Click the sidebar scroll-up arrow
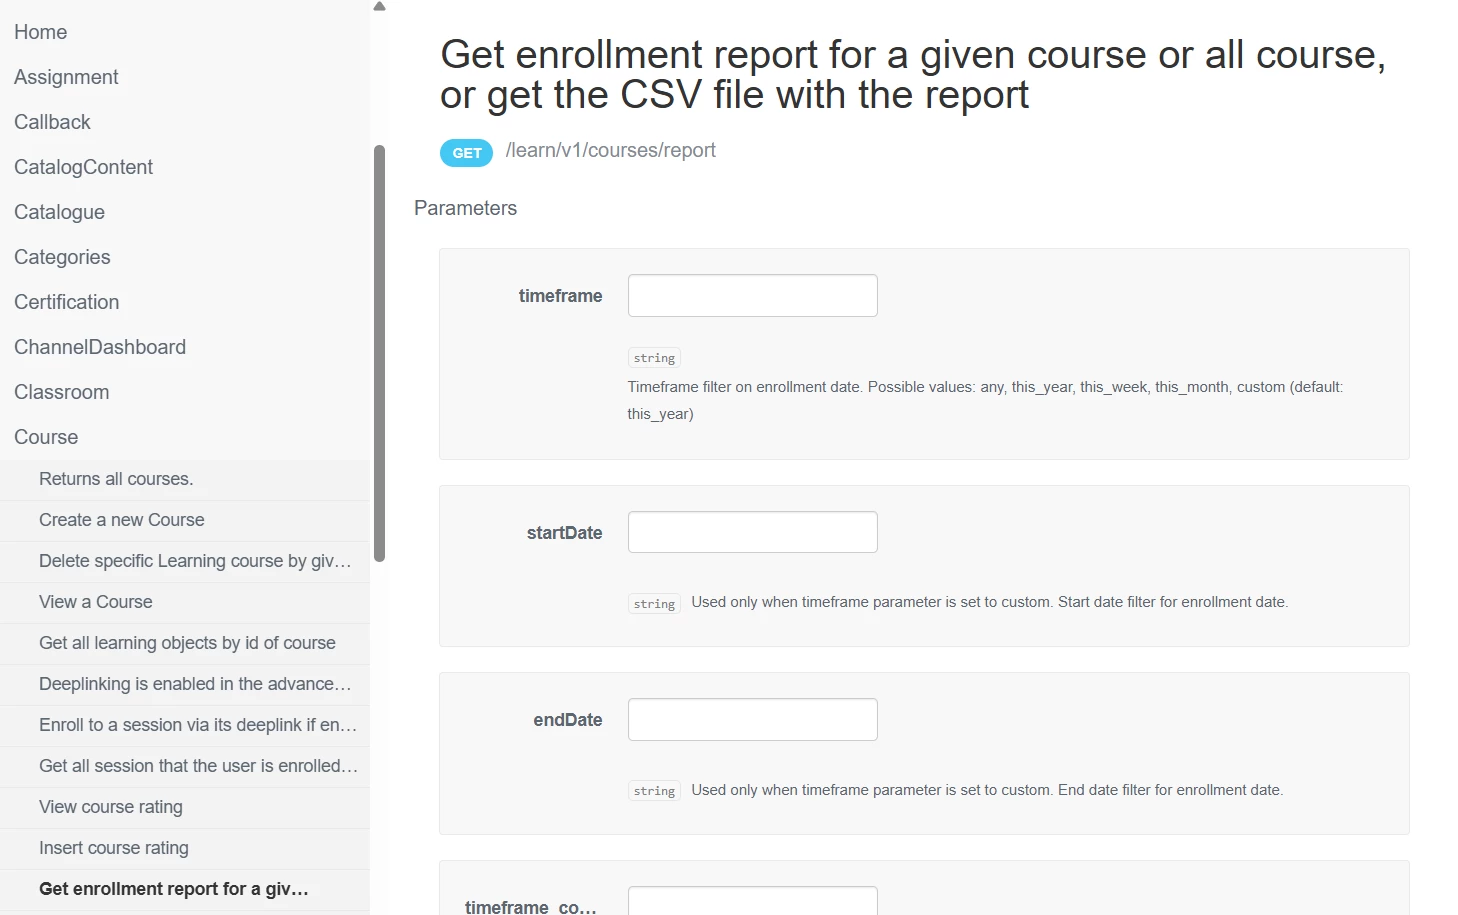 coord(379,7)
